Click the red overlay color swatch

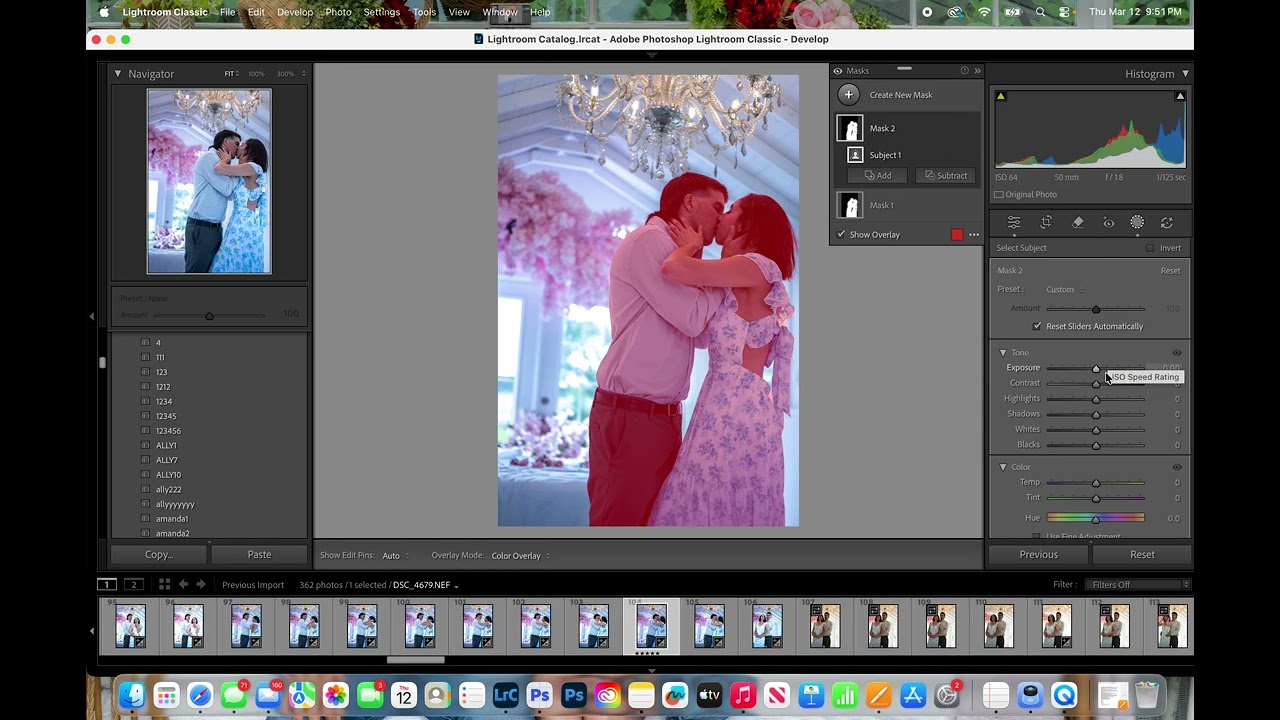tap(957, 235)
